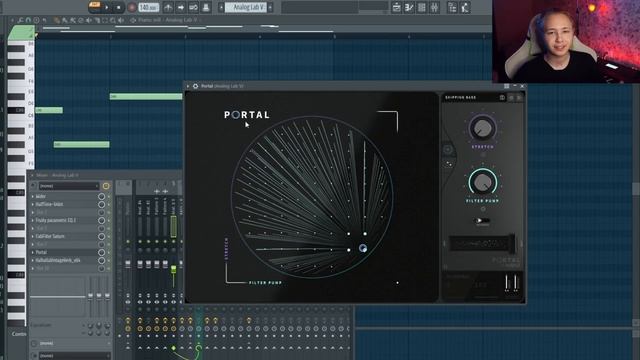This screenshot has width=640, height=360.
Task: Expand the HalfTime slot menu arrow
Action: [x=33, y=204]
